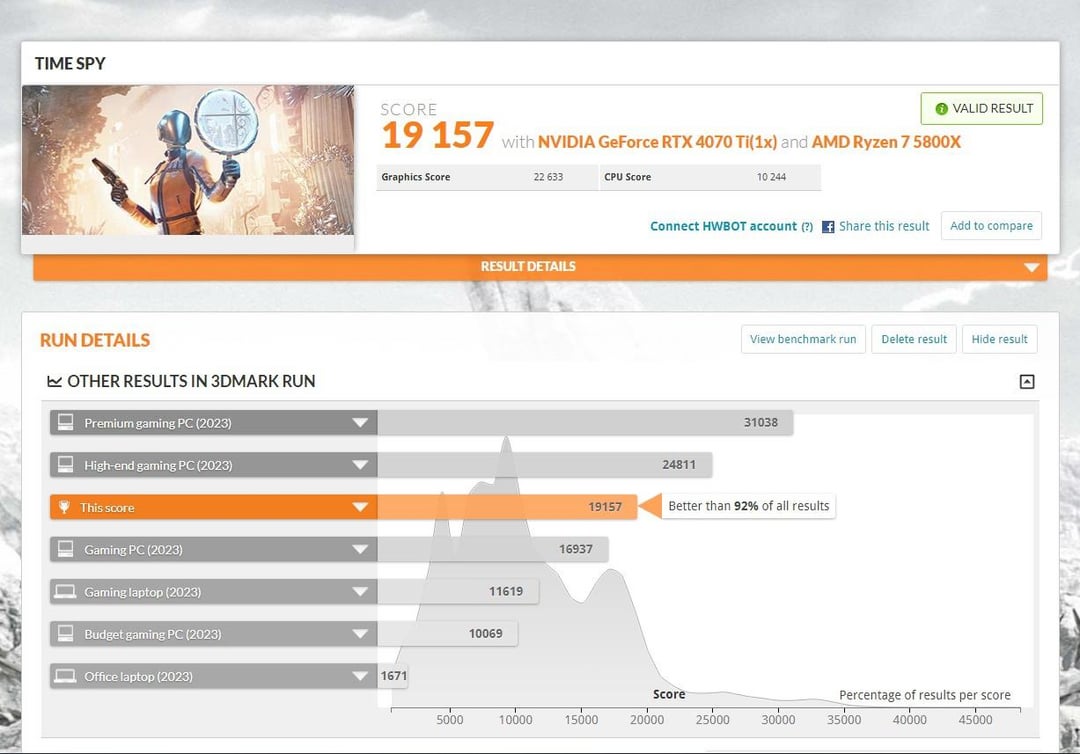The image size is (1080, 754).
Task: Click the 16937 Gaming PC bar
Action: click(x=492, y=549)
